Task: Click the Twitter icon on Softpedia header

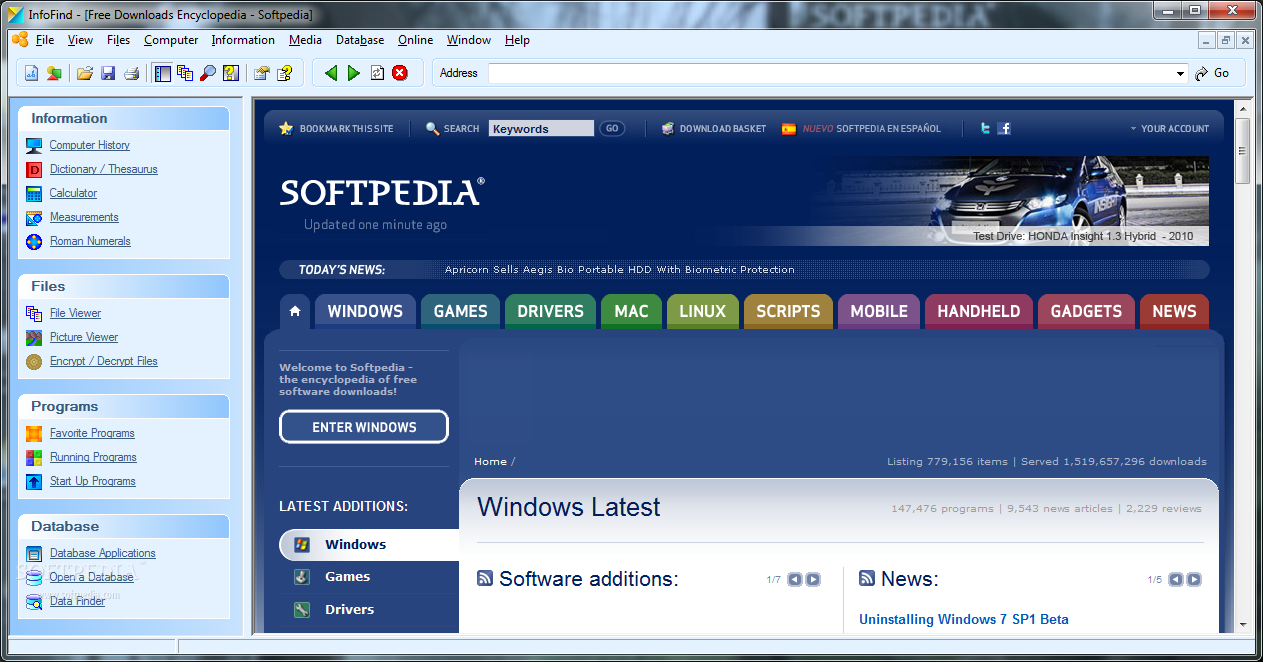Action: point(985,128)
